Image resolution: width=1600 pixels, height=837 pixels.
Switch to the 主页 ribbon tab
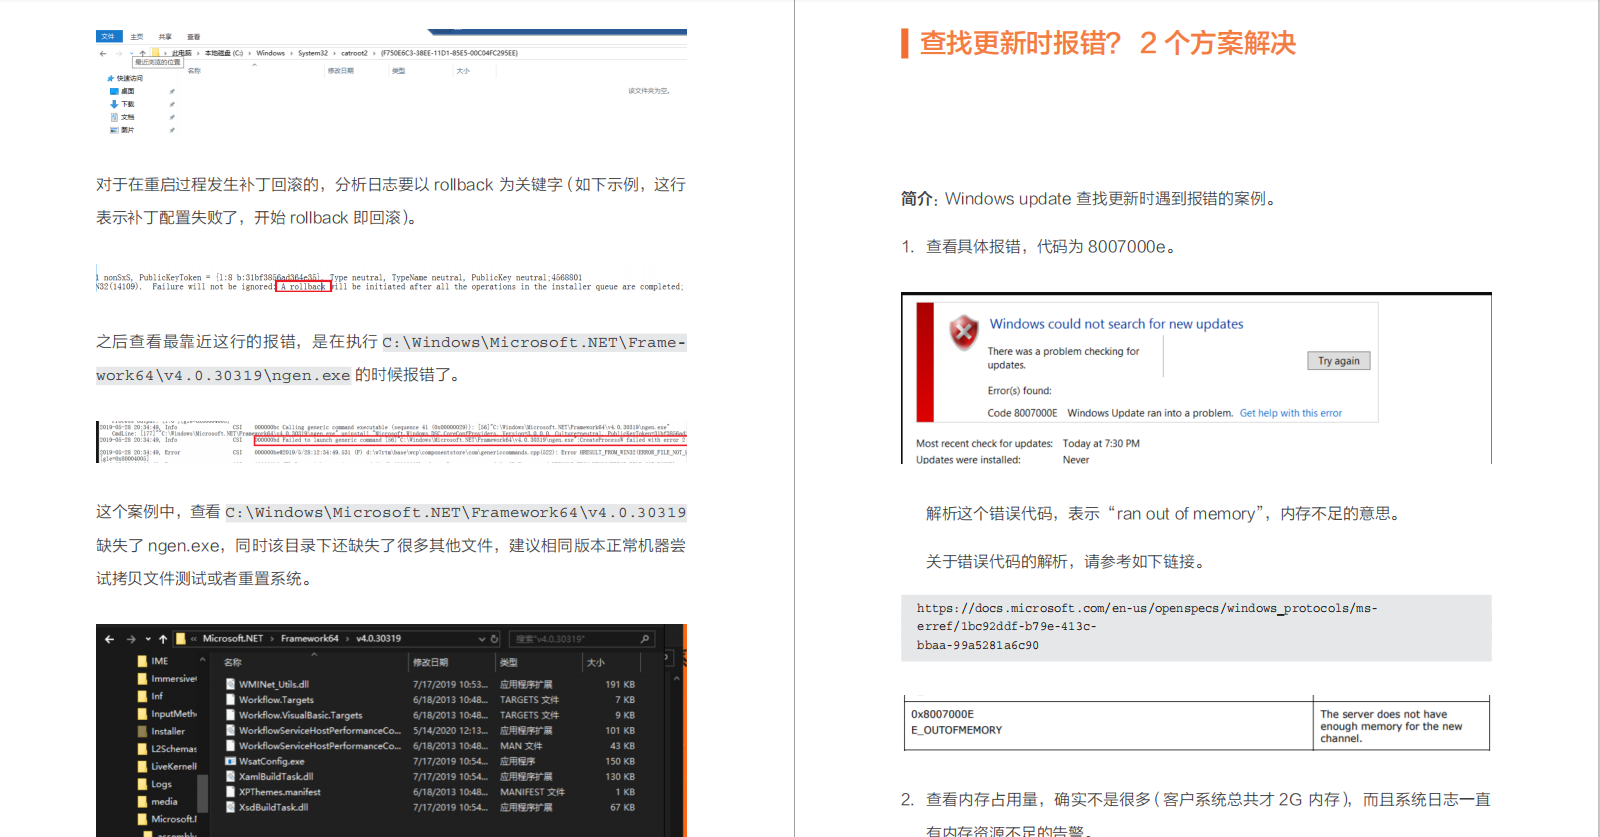pos(137,37)
